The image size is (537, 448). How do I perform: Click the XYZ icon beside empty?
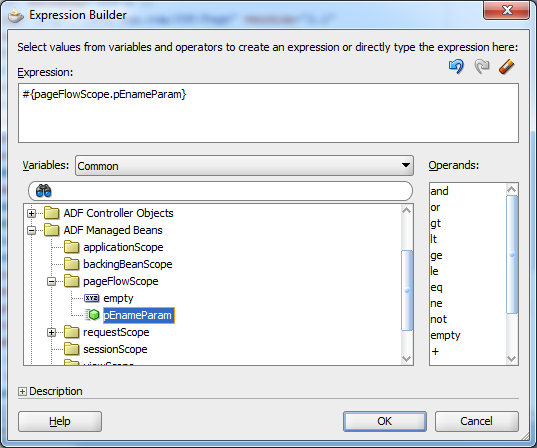[x=91, y=298]
